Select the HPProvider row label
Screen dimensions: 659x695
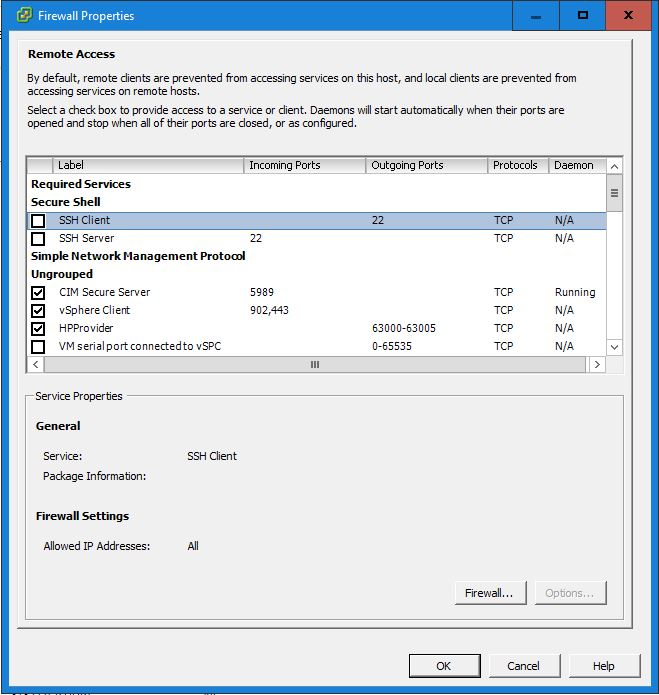pos(86,328)
